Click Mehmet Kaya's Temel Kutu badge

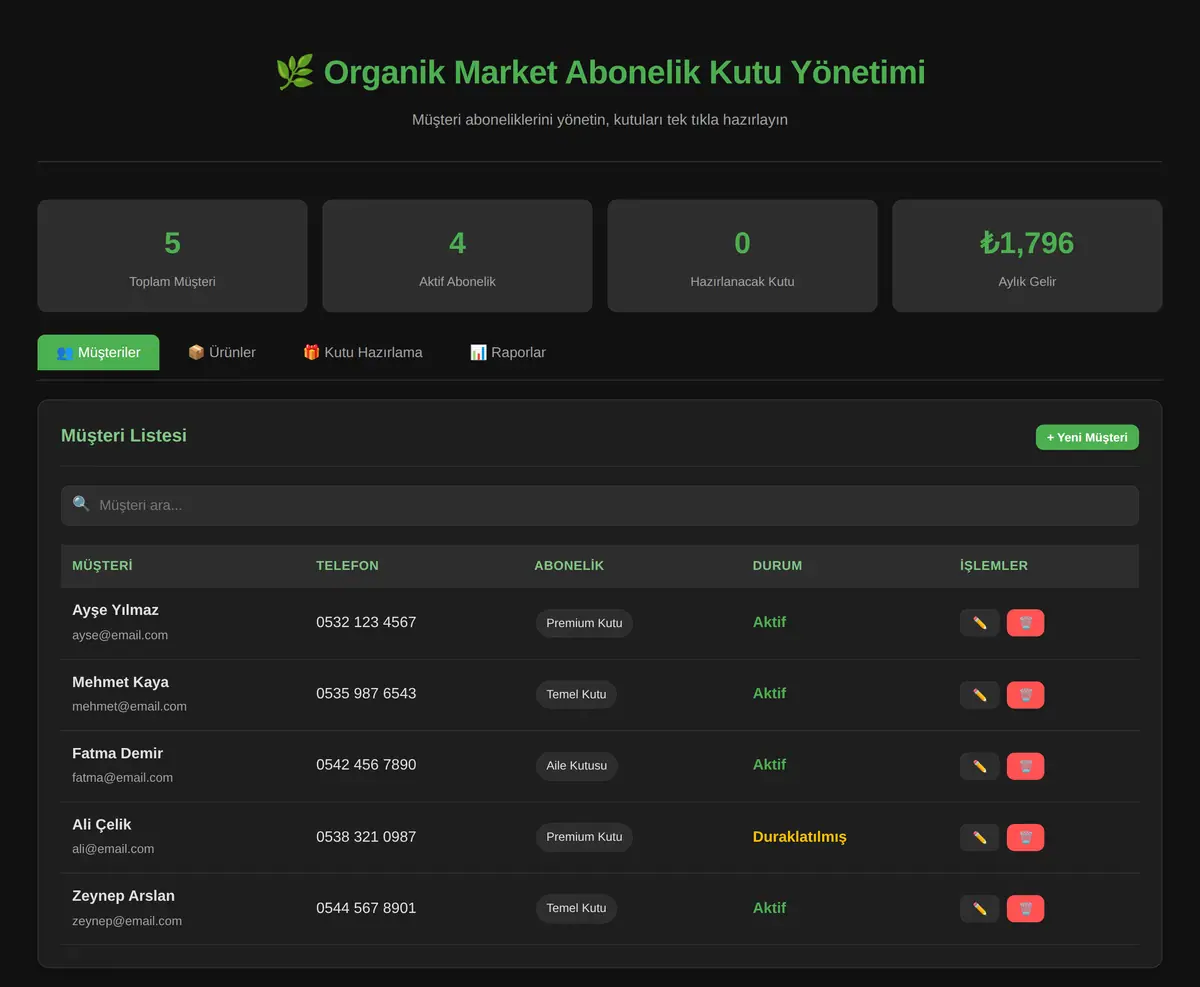(576, 694)
